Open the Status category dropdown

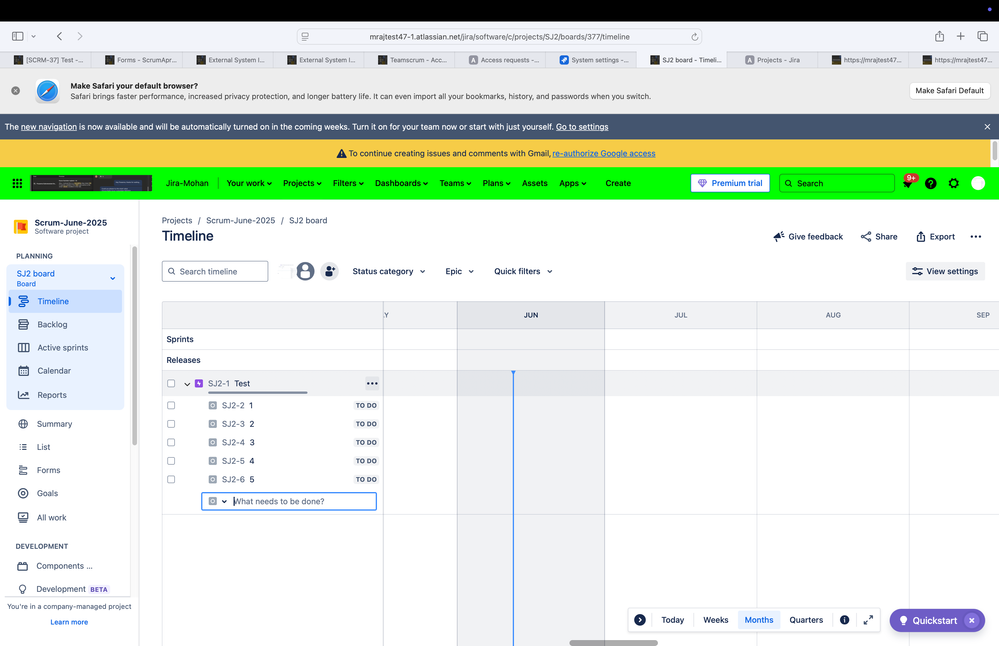point(389,271)
